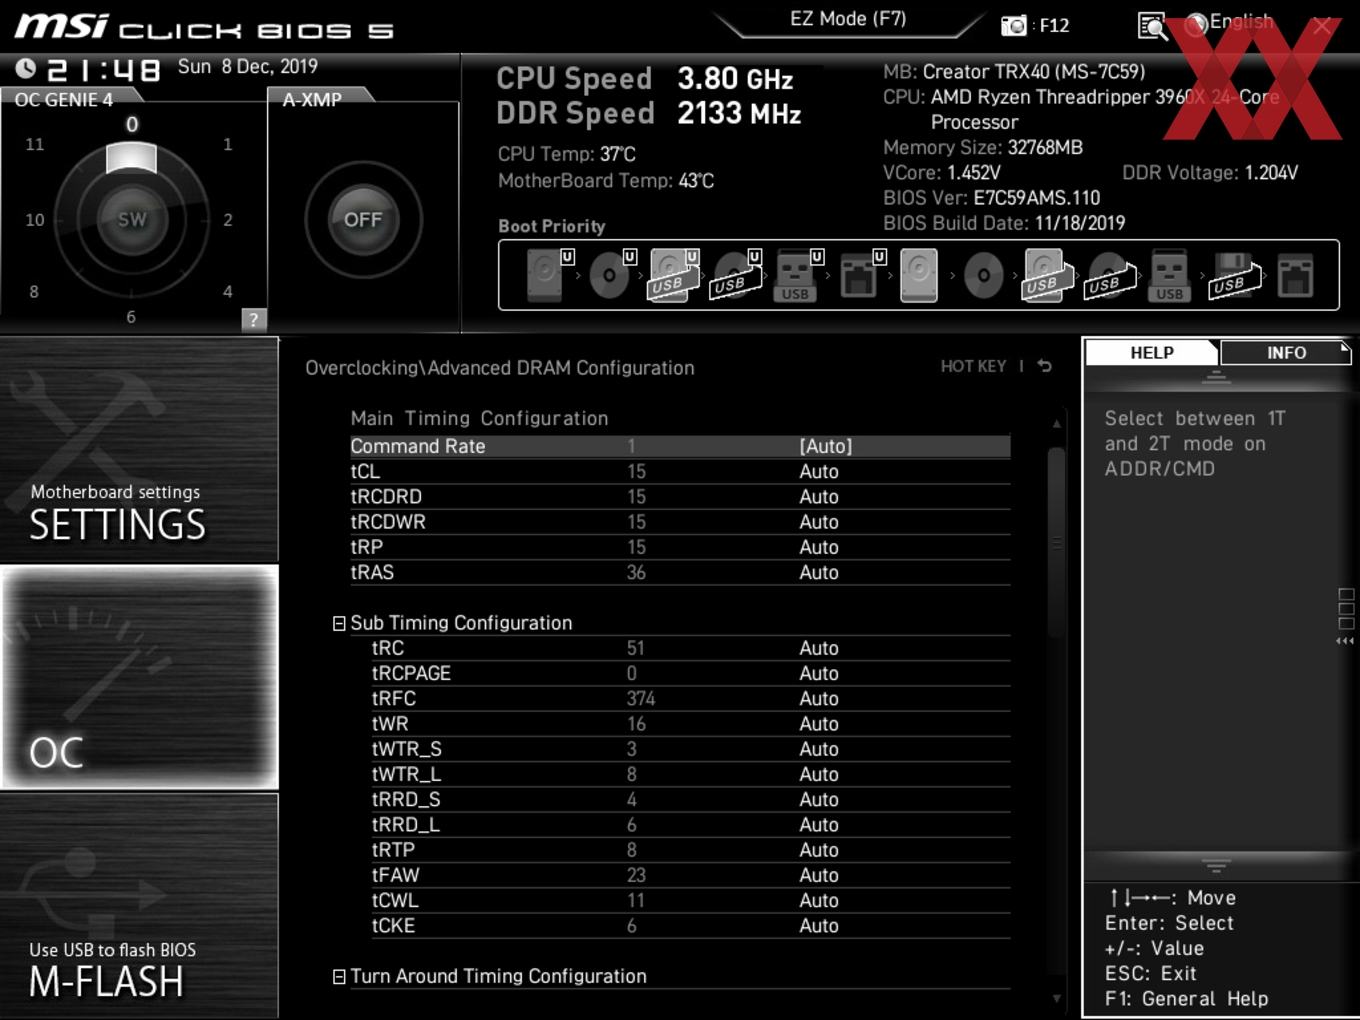Click the hide-panel arrows beside the help pane

pyautogui.click(x=1345, y=640)
